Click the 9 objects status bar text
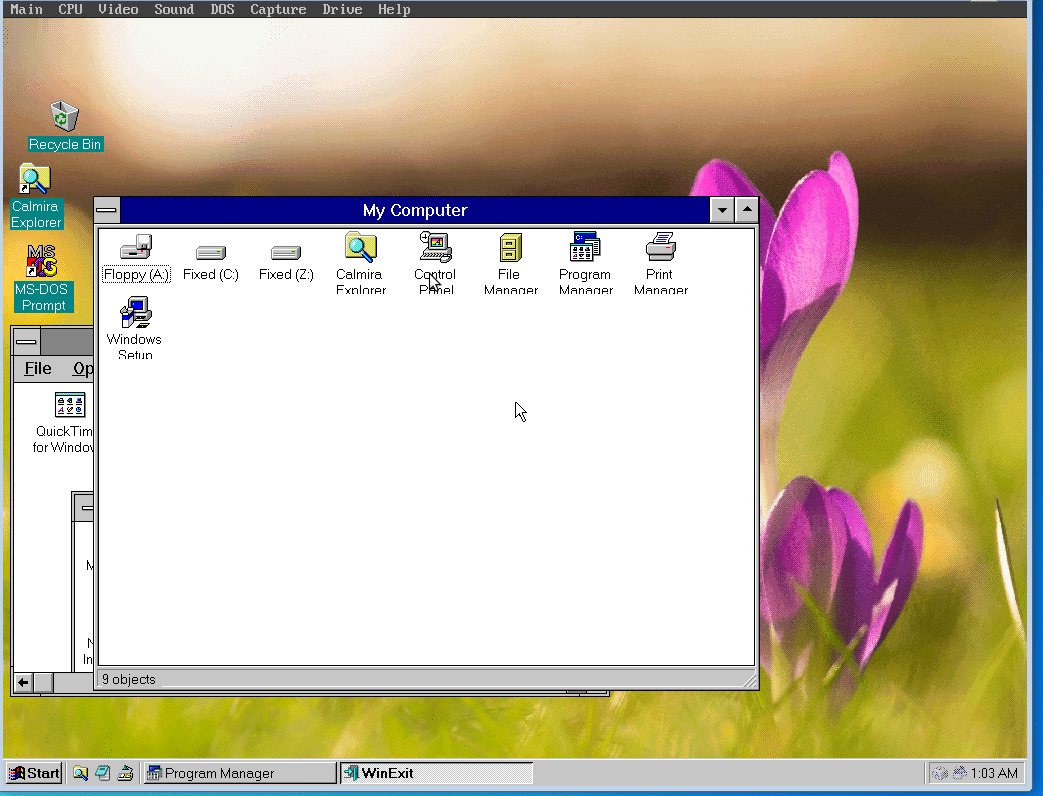The width and height of the screenshot is (1043, 796). pos(129,679)
